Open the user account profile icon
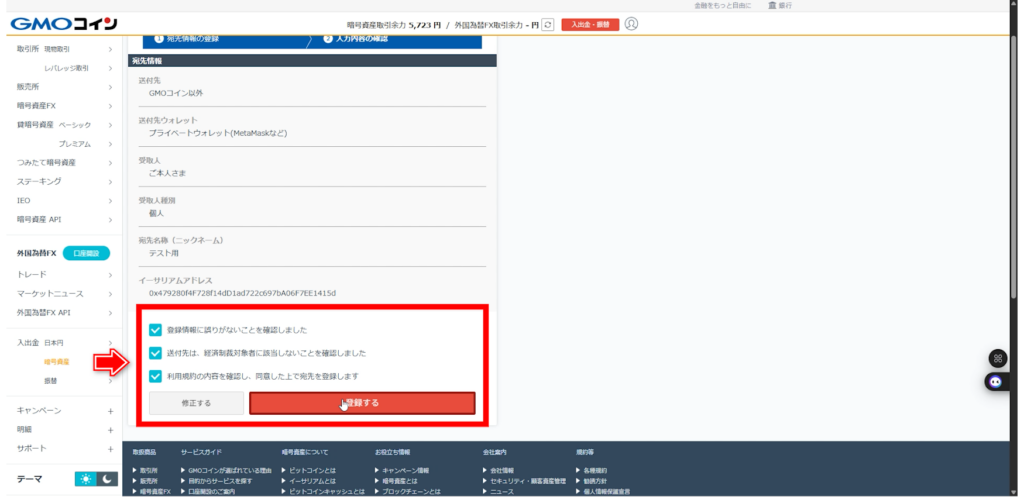 (631, 24)
